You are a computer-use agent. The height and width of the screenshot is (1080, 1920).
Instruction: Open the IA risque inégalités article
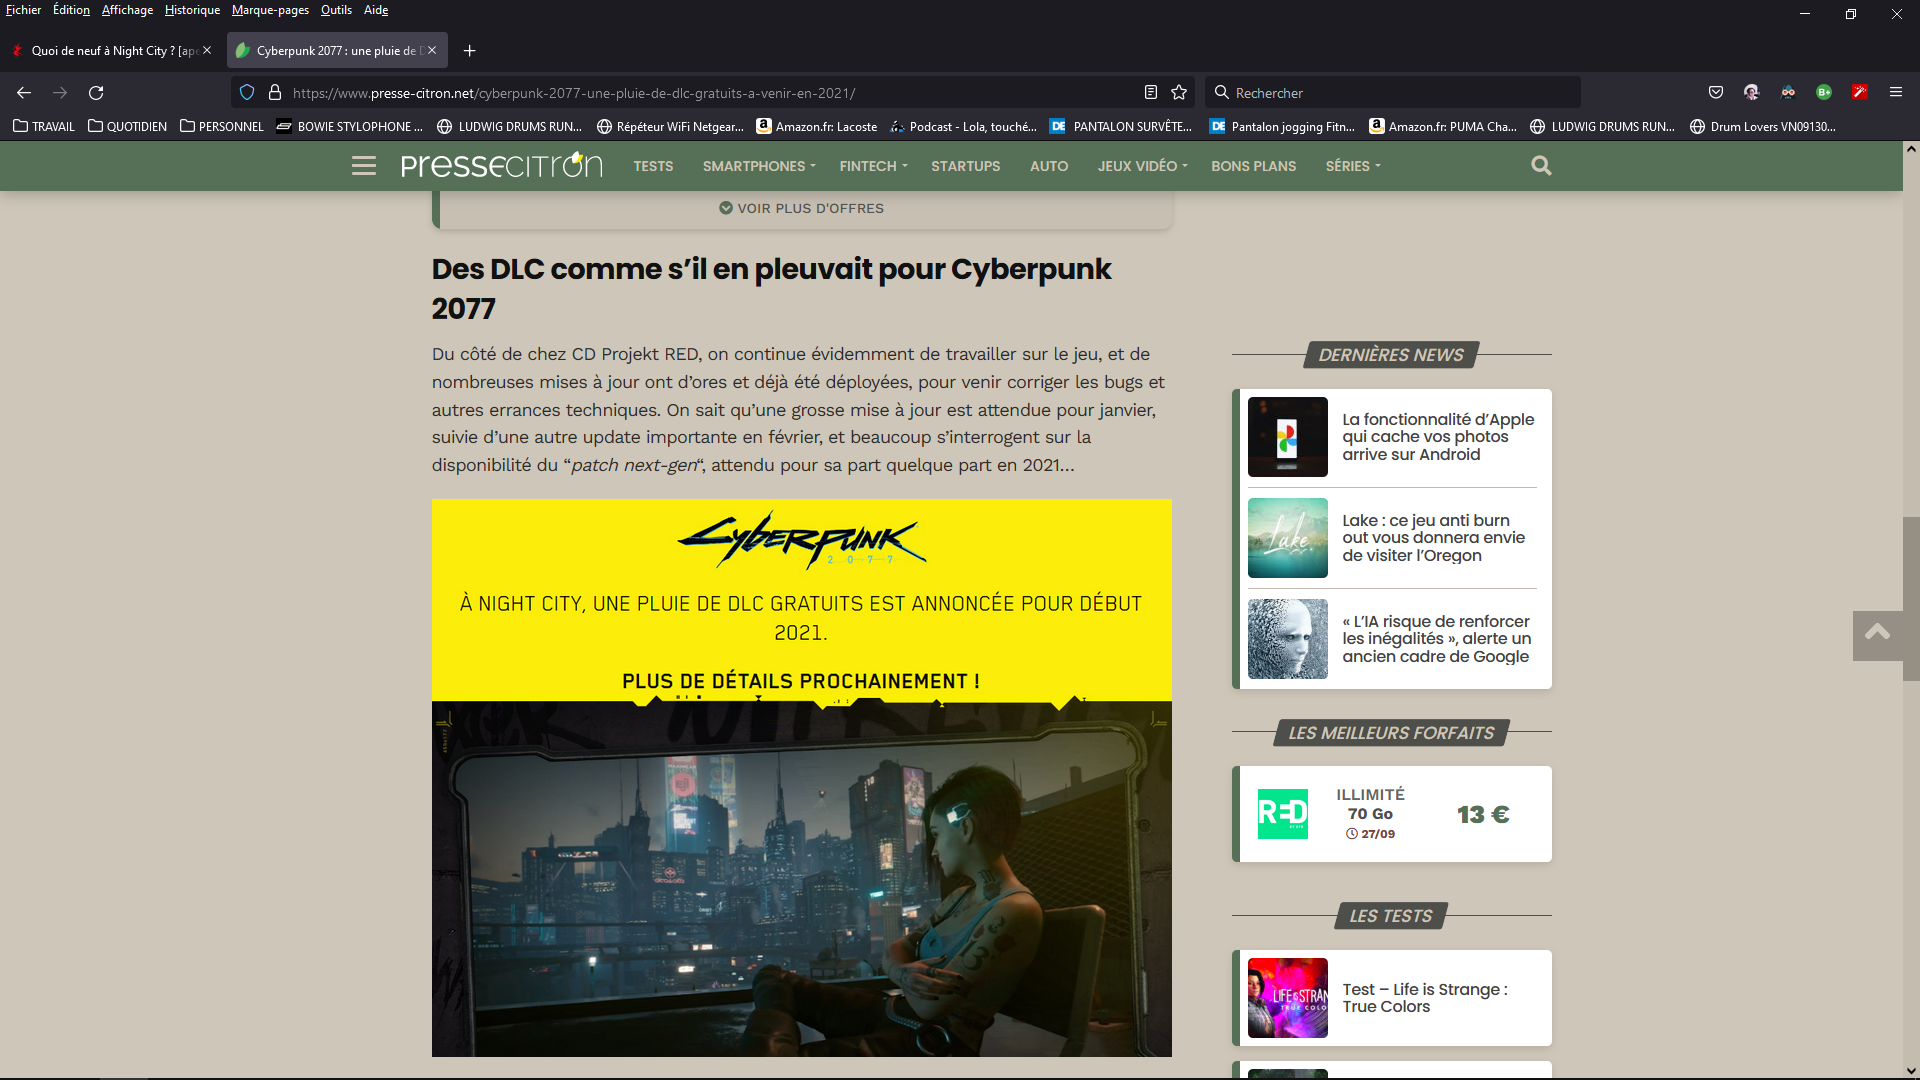click(x=1436, y=639)
